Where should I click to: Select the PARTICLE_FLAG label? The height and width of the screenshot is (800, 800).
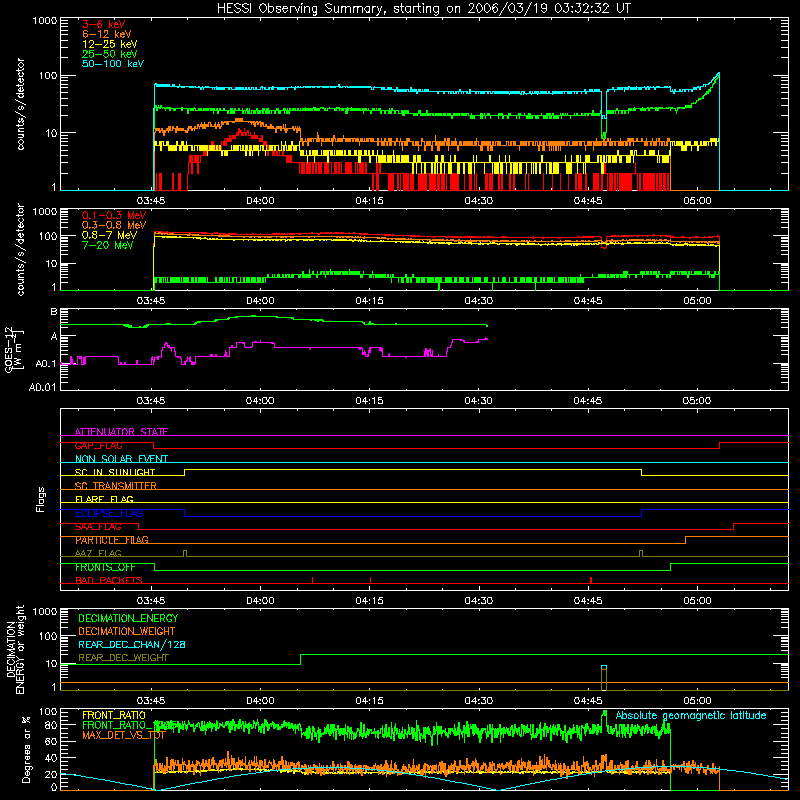tap(112, 540)
